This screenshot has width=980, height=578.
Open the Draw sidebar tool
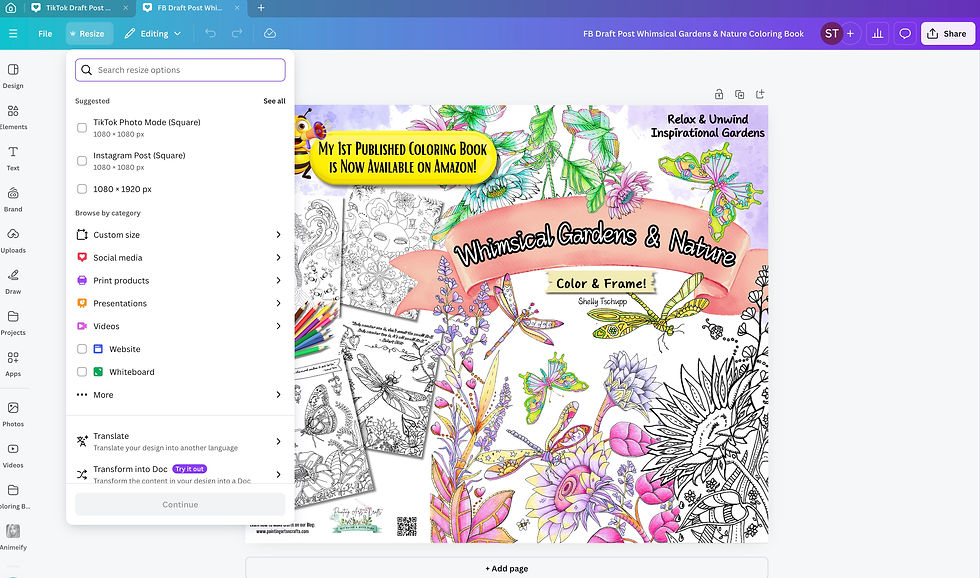click(x=12, y=282)
